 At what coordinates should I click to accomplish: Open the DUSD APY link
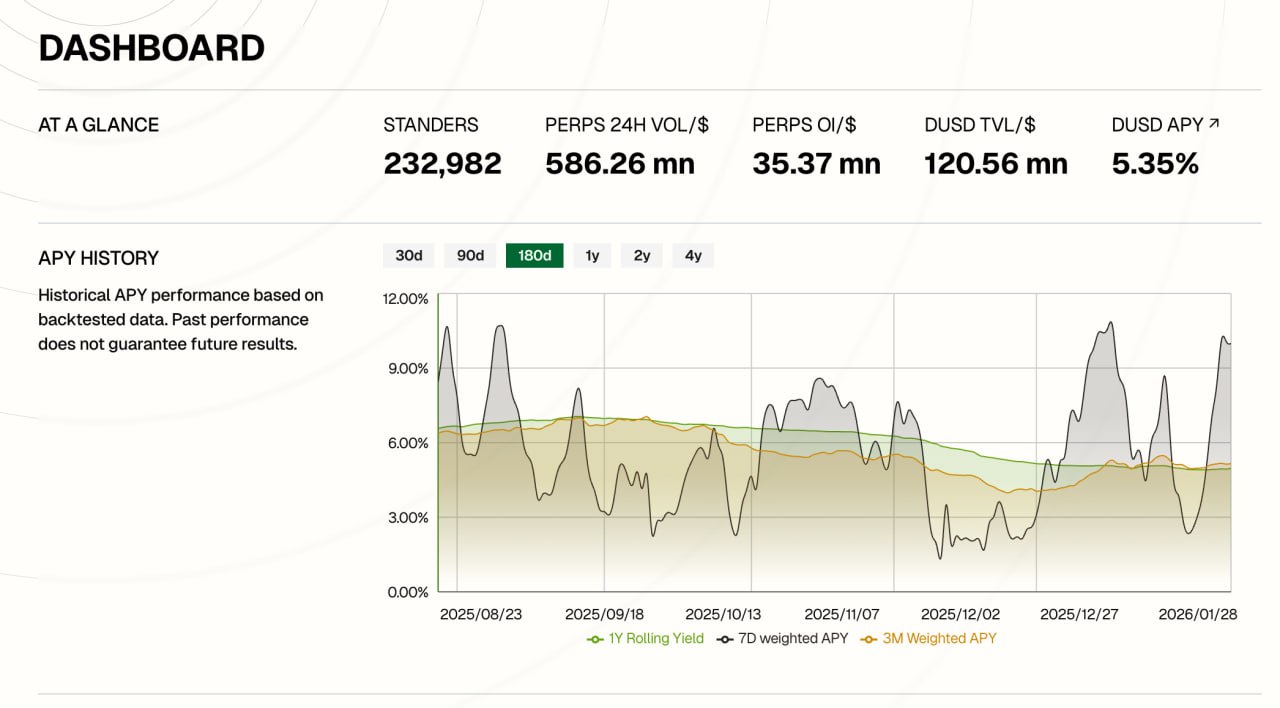point(1157,125)
